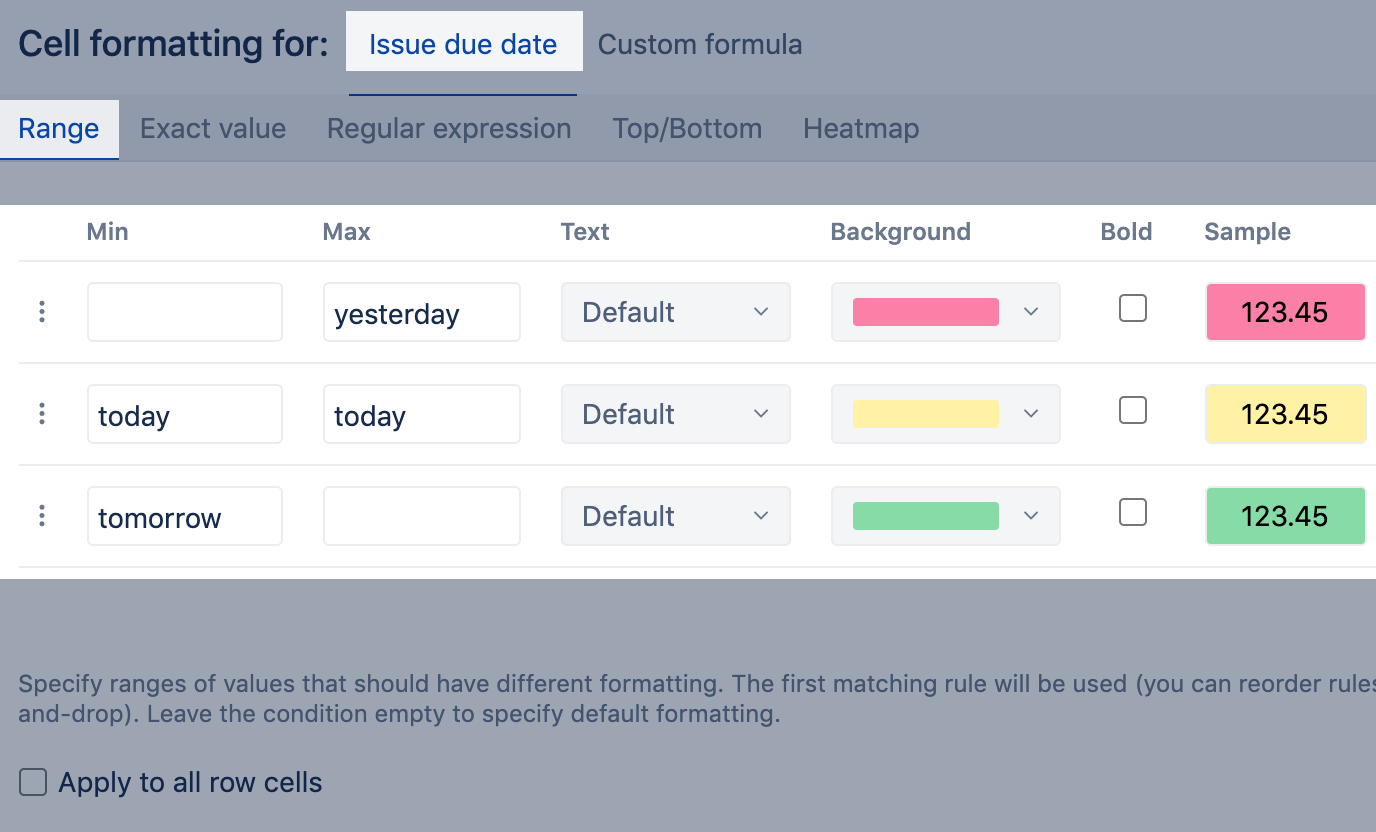Viewport: 1376px width, 832px height.
Task: Expand the Text dropdown for the today rule
Action: (x=675, y=414)
